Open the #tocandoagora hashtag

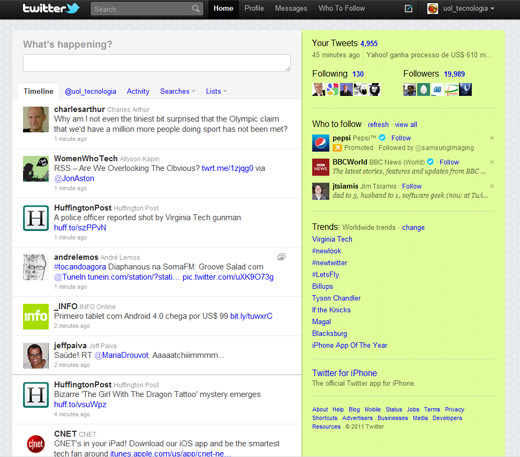click(x=80, y=267)
